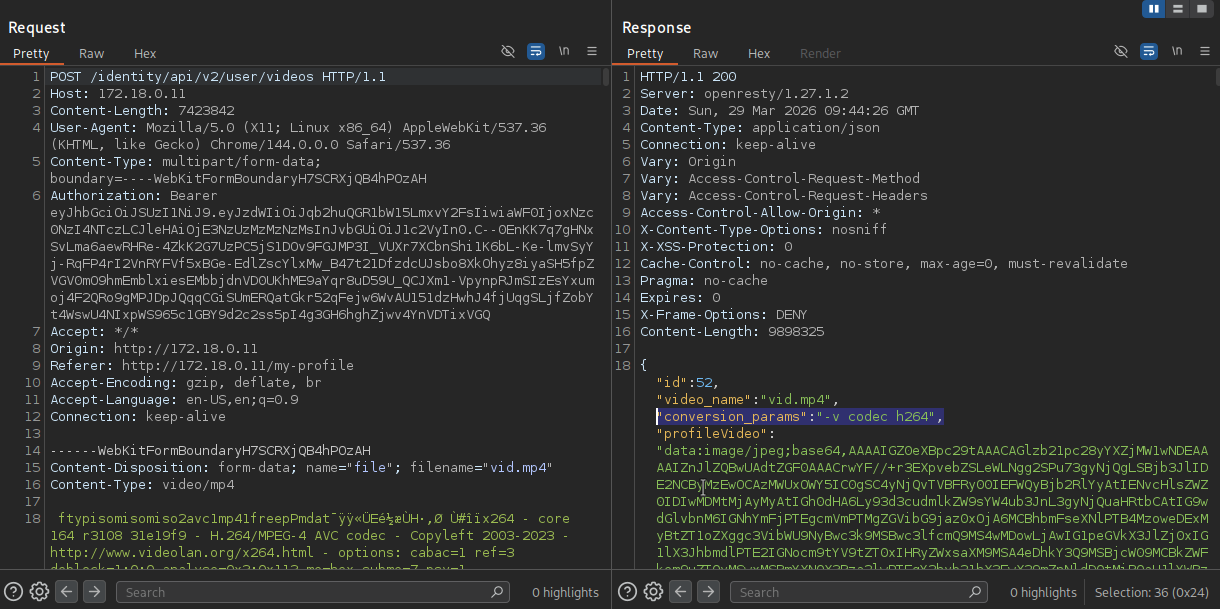
Task: Select top-bottom split layout icon
Action: [x=1178, y=9]
